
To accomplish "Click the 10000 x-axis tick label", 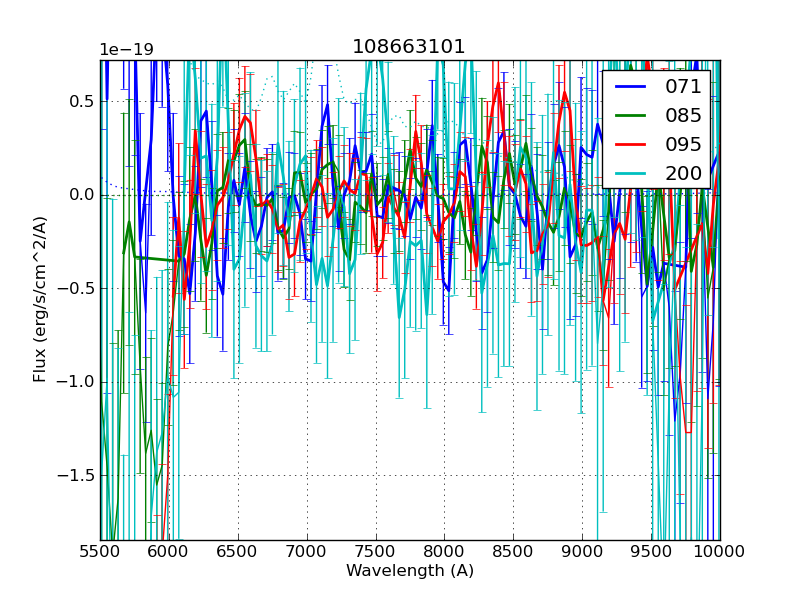I will [720, 551].
